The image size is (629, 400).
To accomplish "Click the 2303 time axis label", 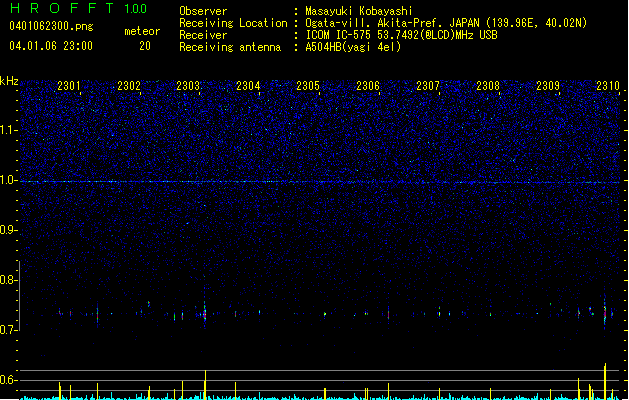I will [x=188, y=85].
